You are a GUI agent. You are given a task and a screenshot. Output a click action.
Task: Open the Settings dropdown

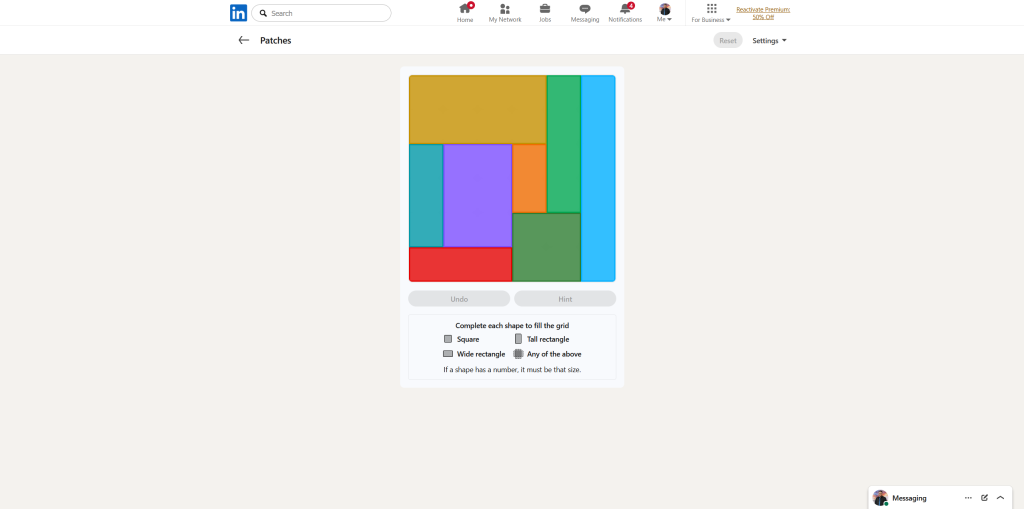[769, 41]
